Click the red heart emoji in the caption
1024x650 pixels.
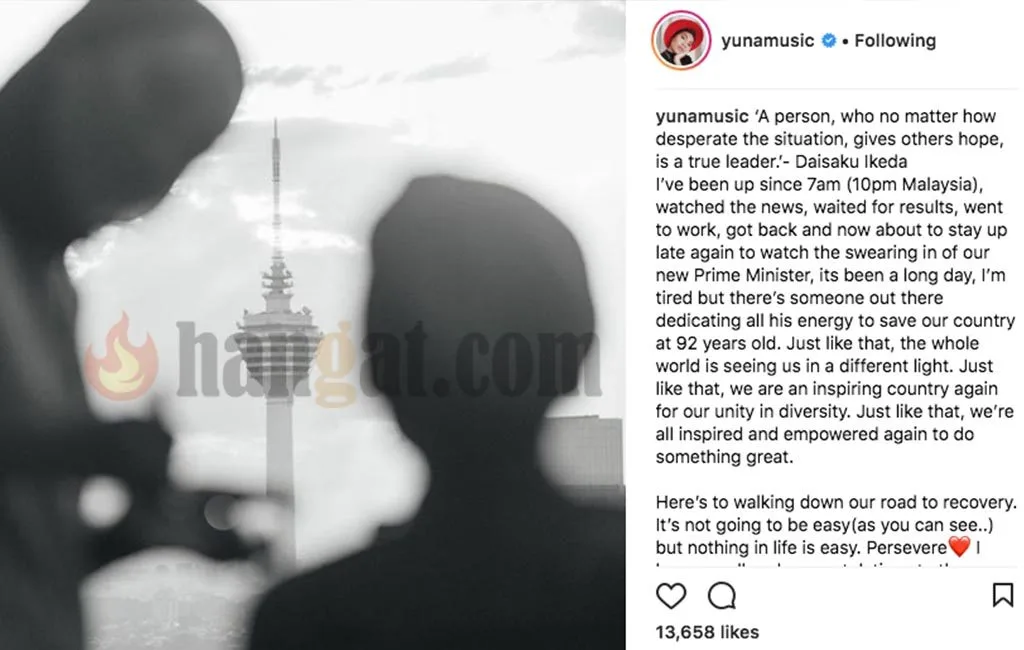point(959,547)
